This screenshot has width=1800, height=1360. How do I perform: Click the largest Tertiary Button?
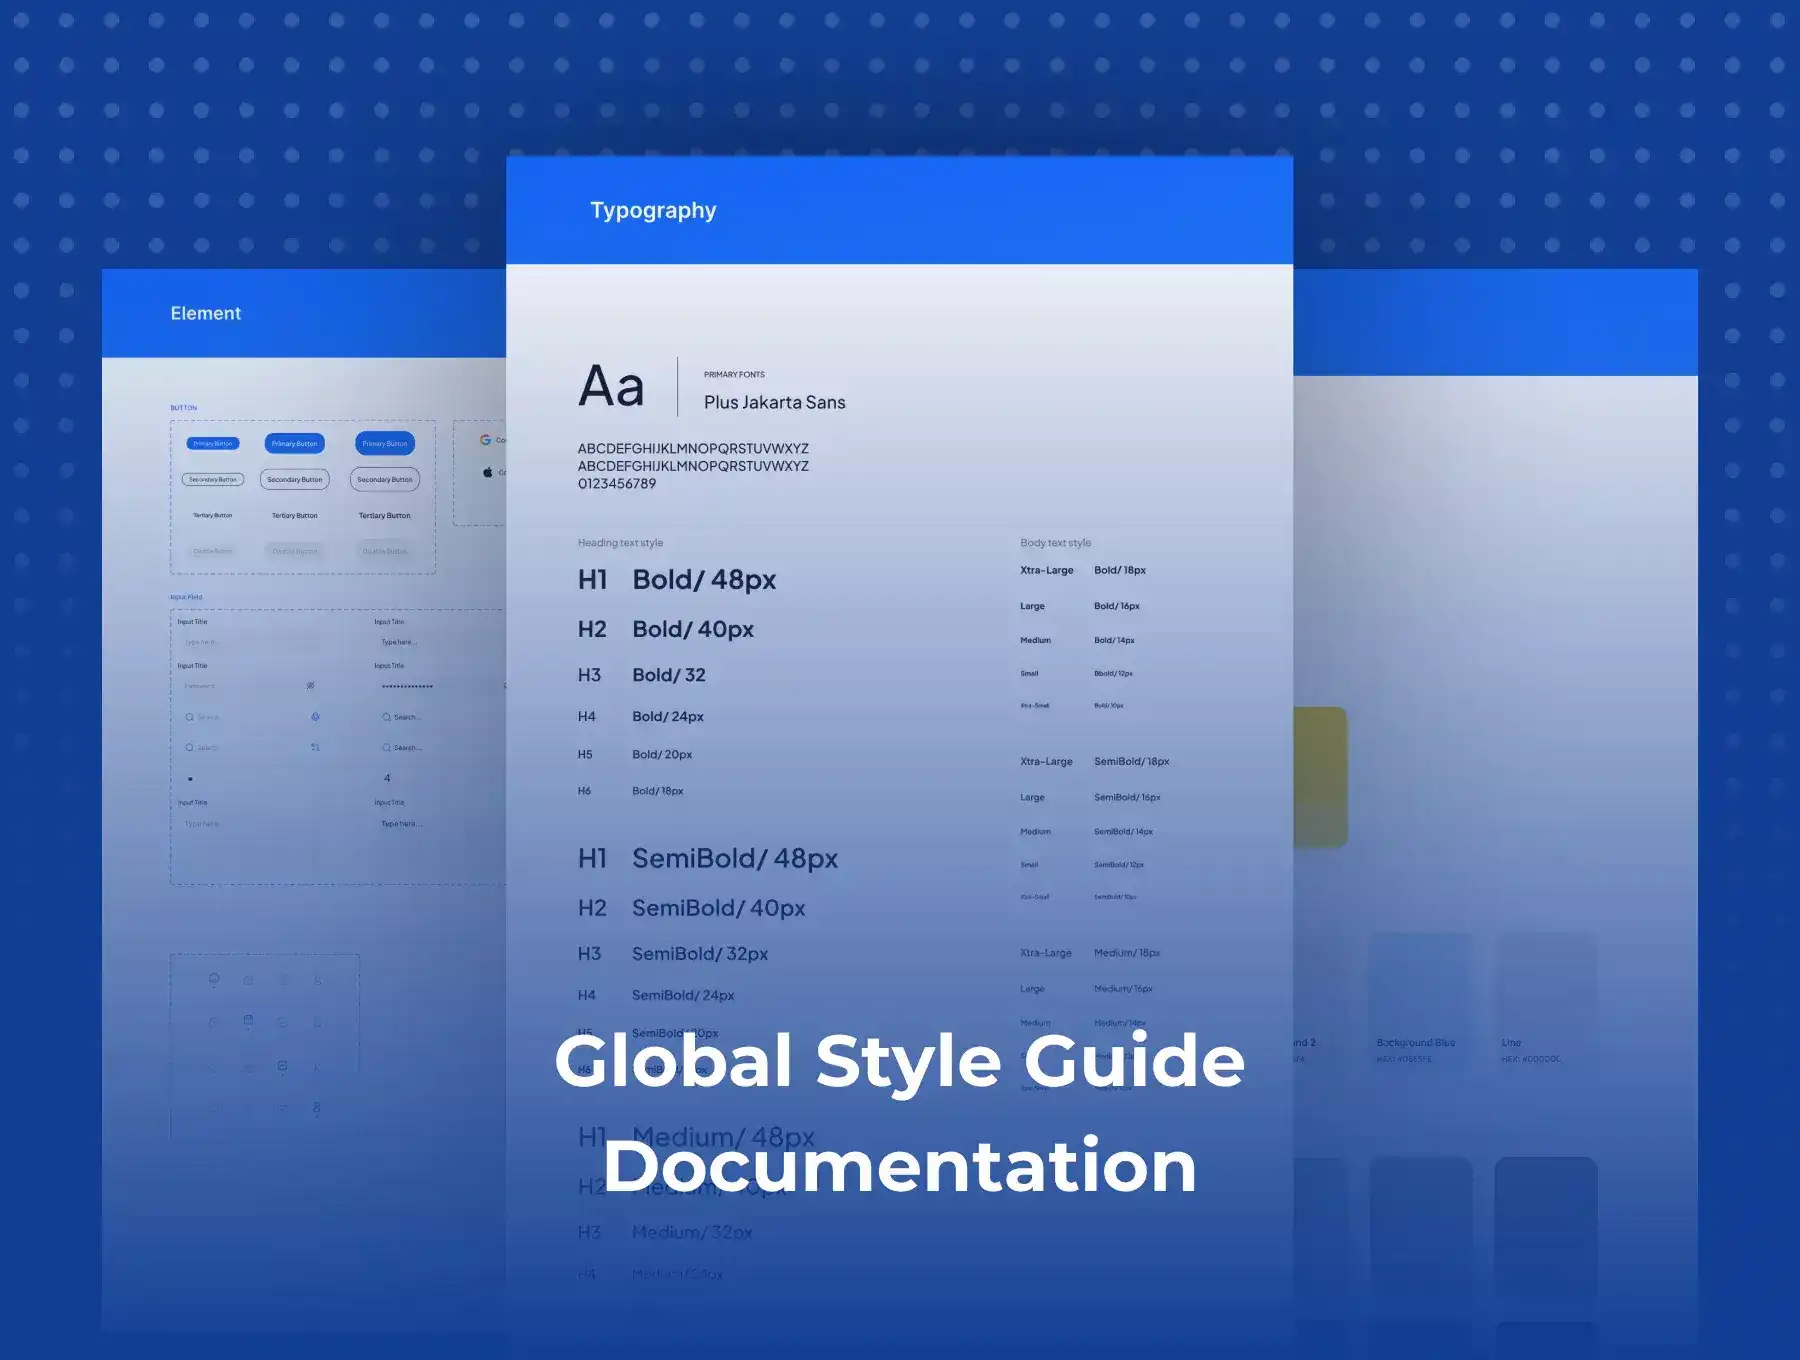pyautogui.click(x=384, y=516)
